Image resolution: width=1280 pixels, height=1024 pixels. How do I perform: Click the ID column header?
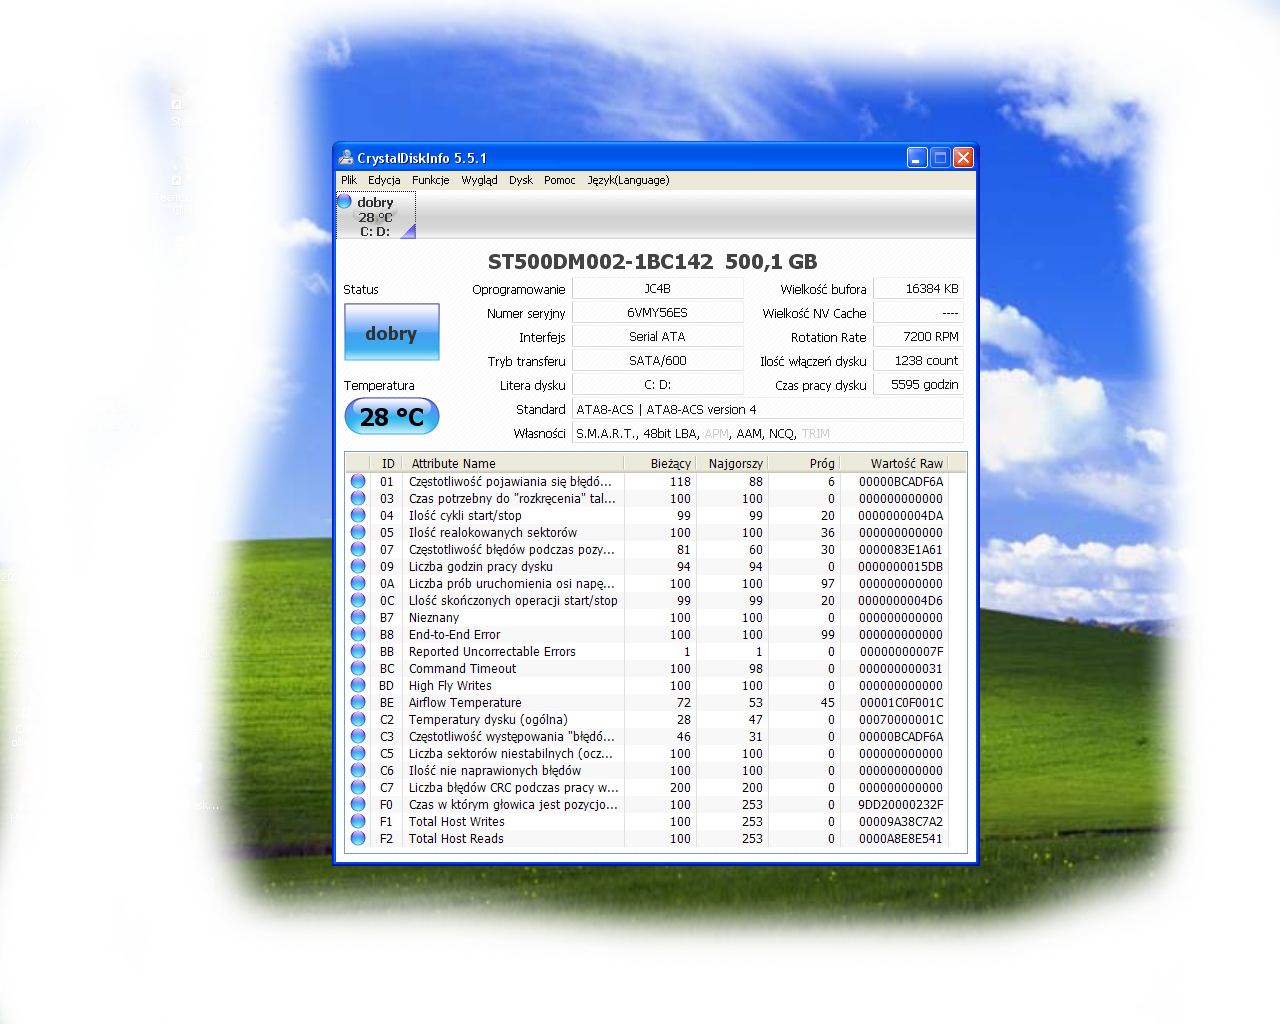[387, 463]
